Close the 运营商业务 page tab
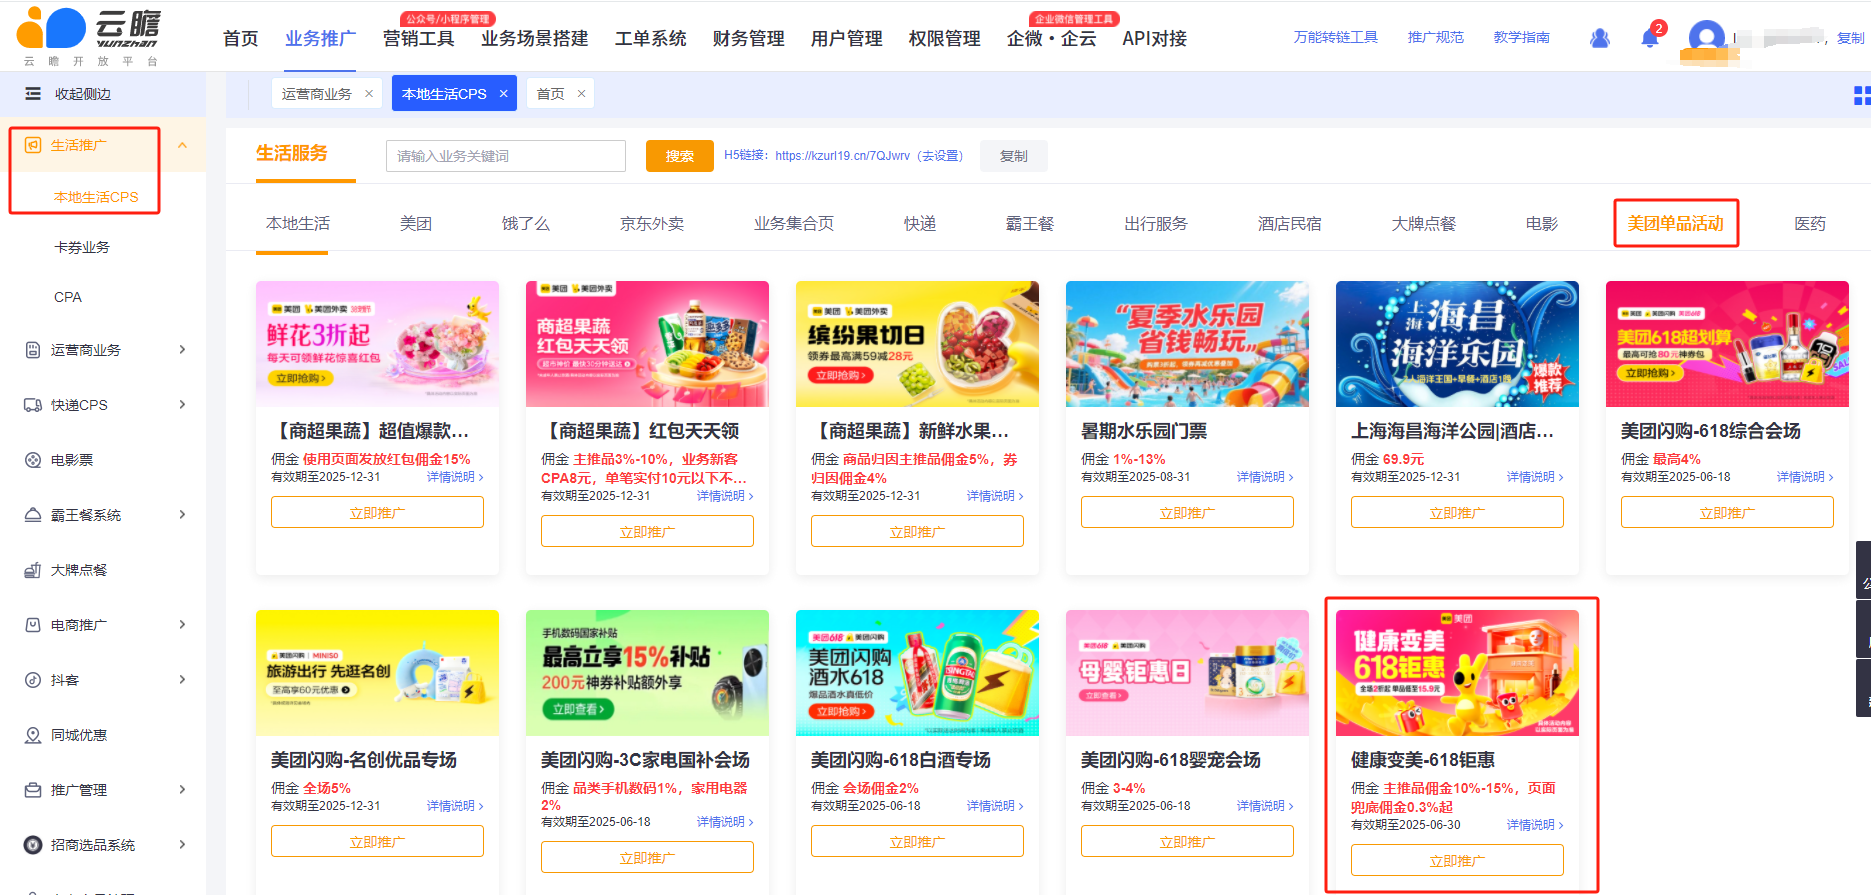This screenshot has height=895, width=1871. [x=369, y=93]
